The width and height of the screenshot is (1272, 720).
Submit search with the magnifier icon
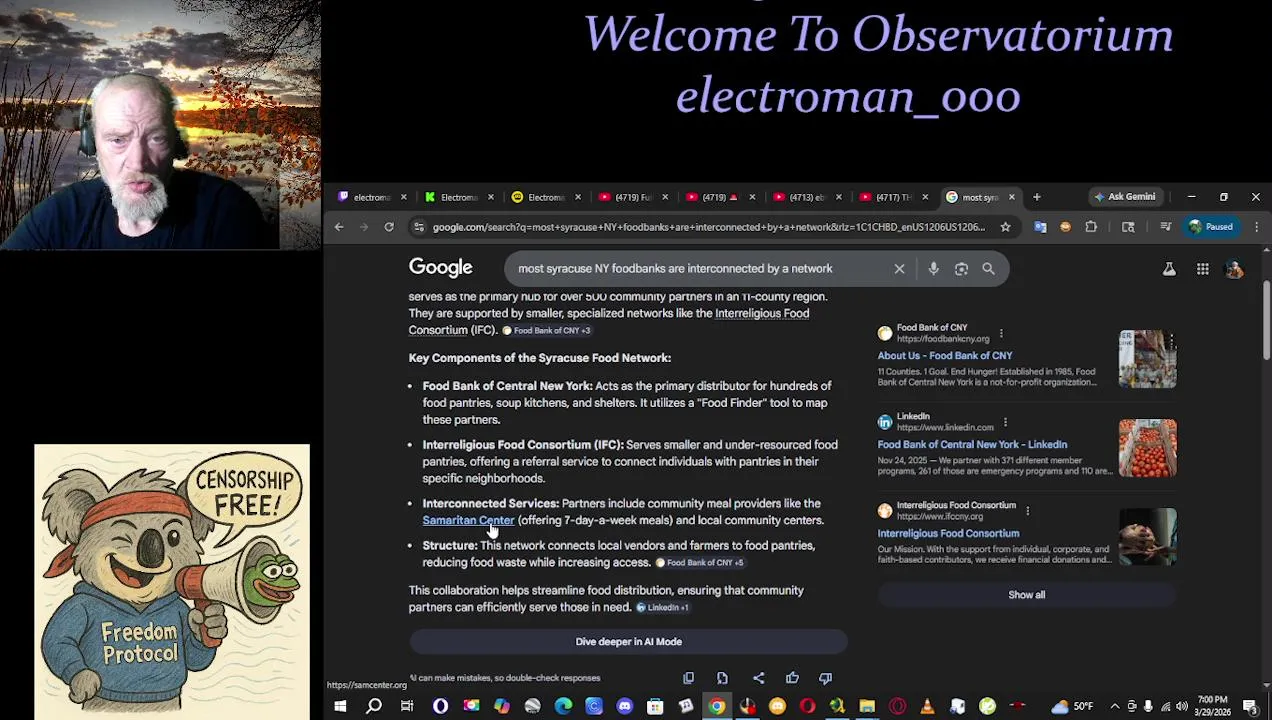click(x=988, y=268)
